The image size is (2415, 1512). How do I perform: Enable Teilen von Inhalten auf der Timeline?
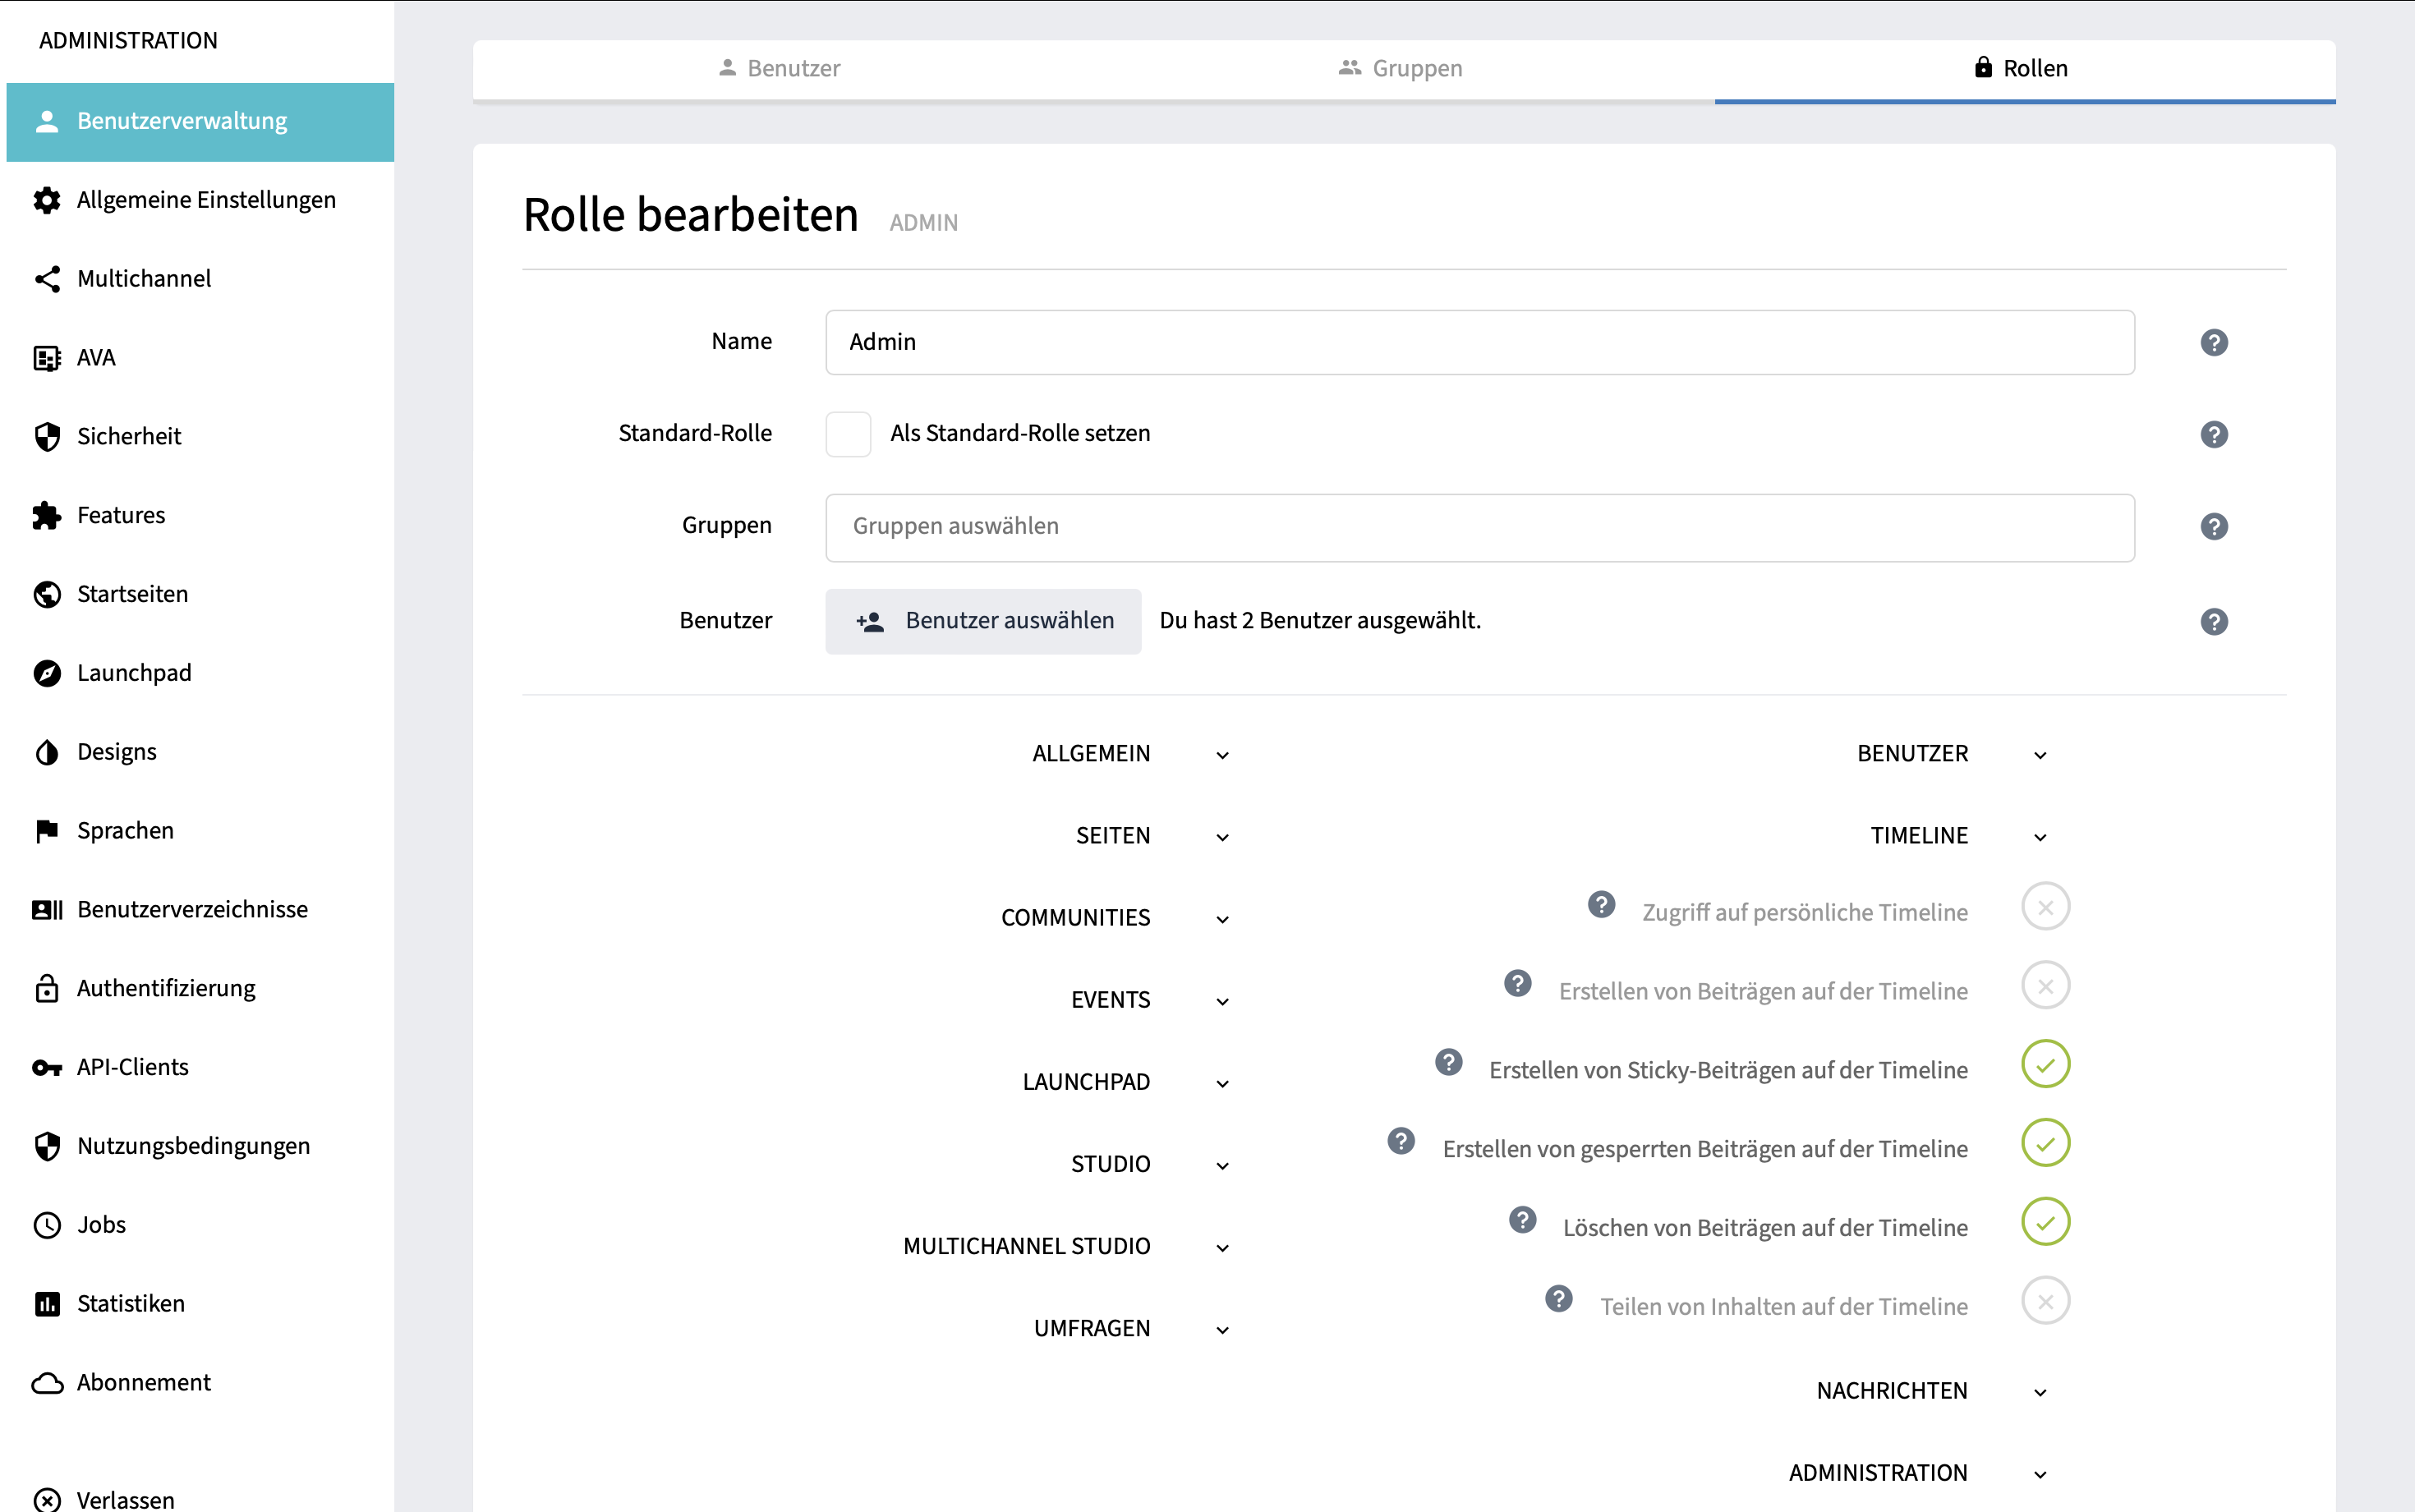click(x=2045, y=1302)
